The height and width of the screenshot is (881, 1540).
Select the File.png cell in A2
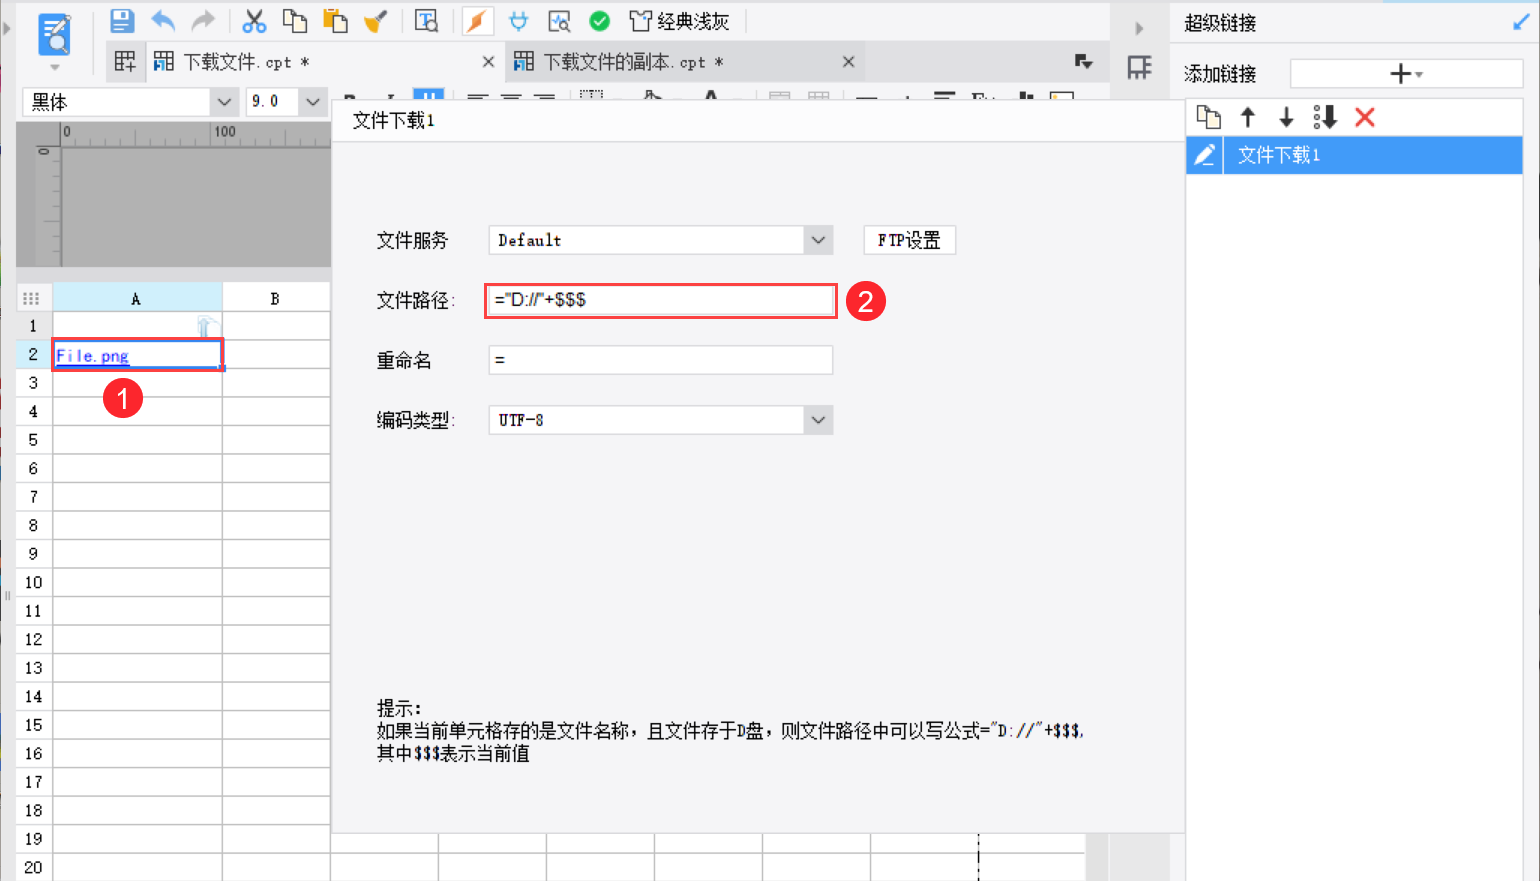137,355
